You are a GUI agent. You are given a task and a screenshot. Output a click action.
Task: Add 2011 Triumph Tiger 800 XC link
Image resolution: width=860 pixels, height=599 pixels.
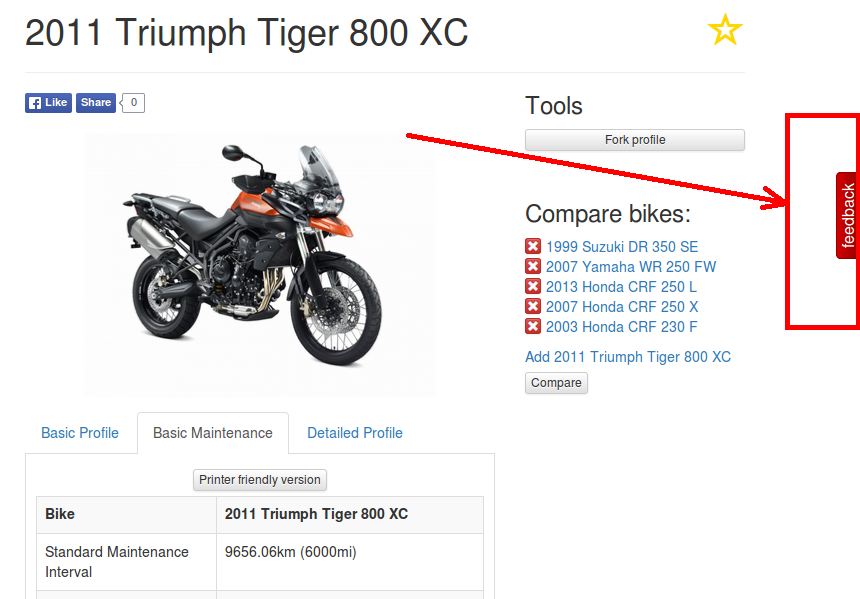628,357
